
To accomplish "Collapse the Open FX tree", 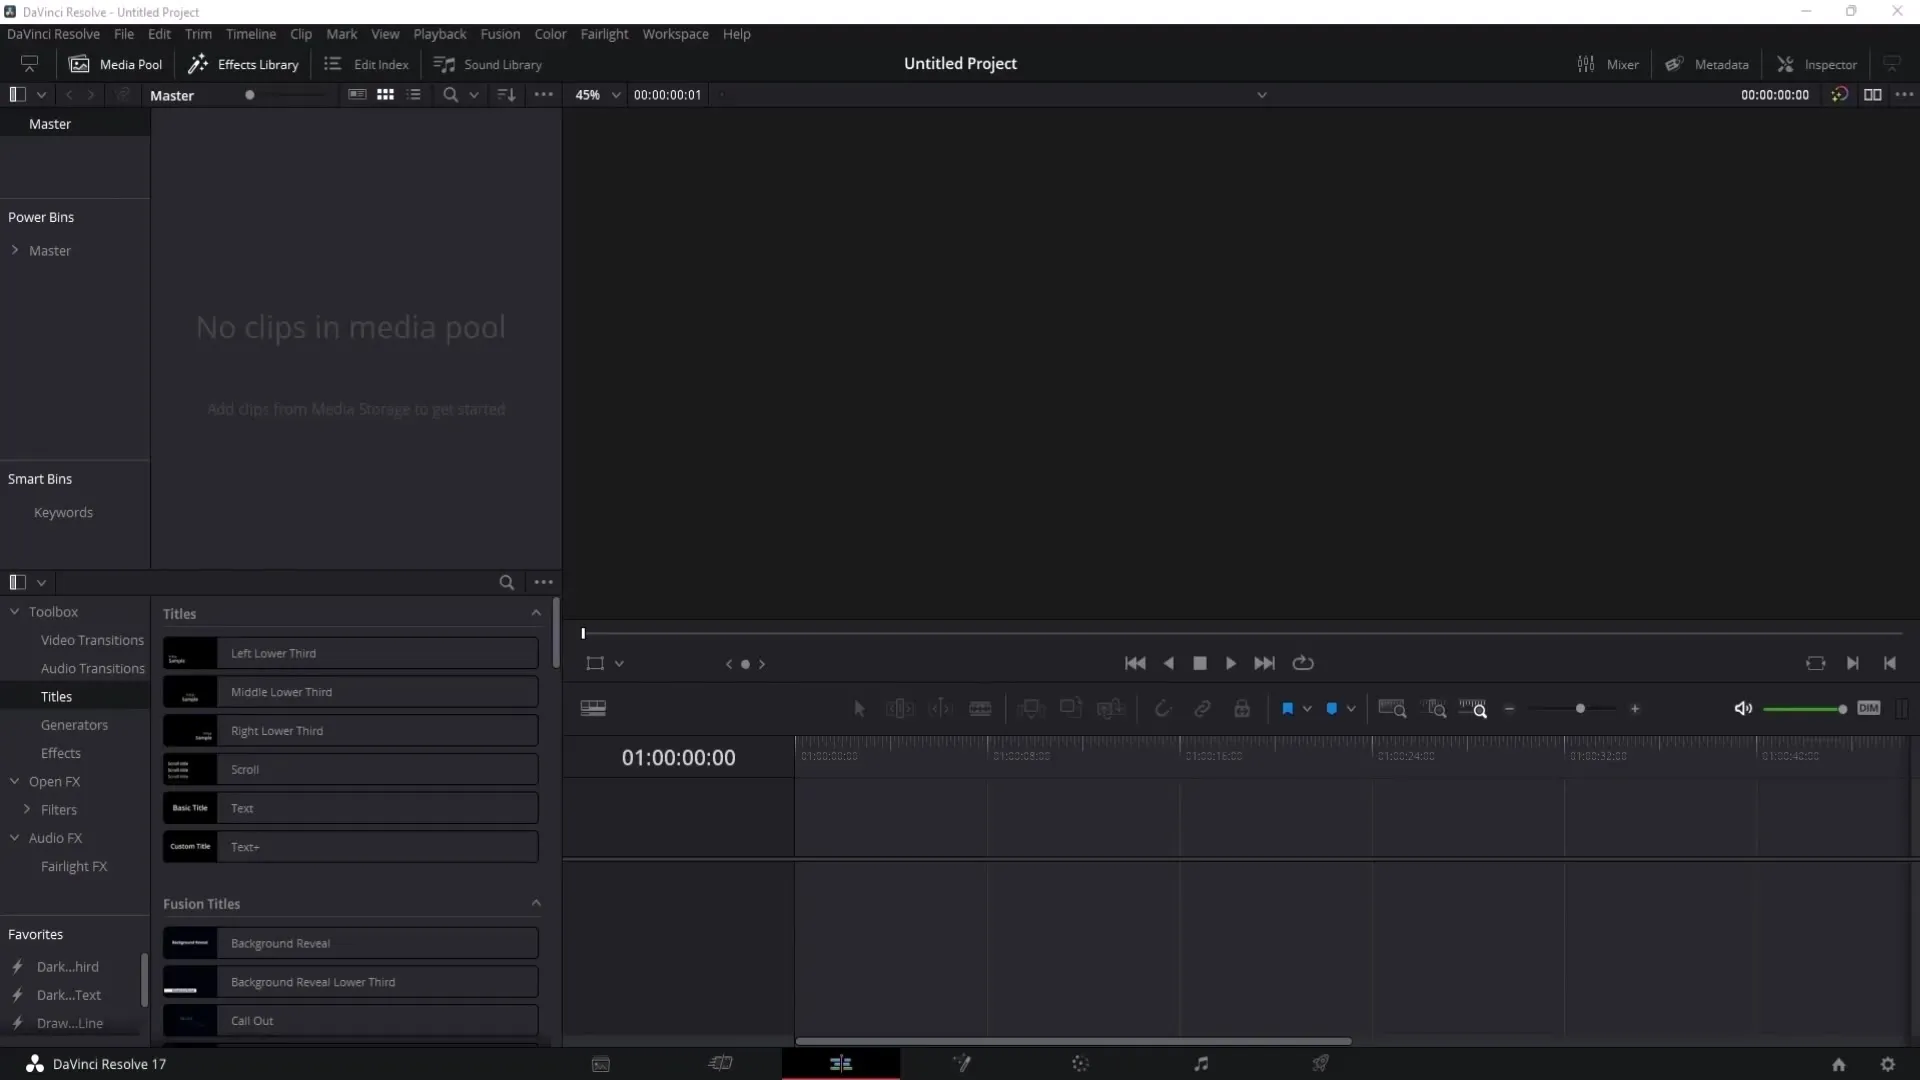I will click(15, 781).
